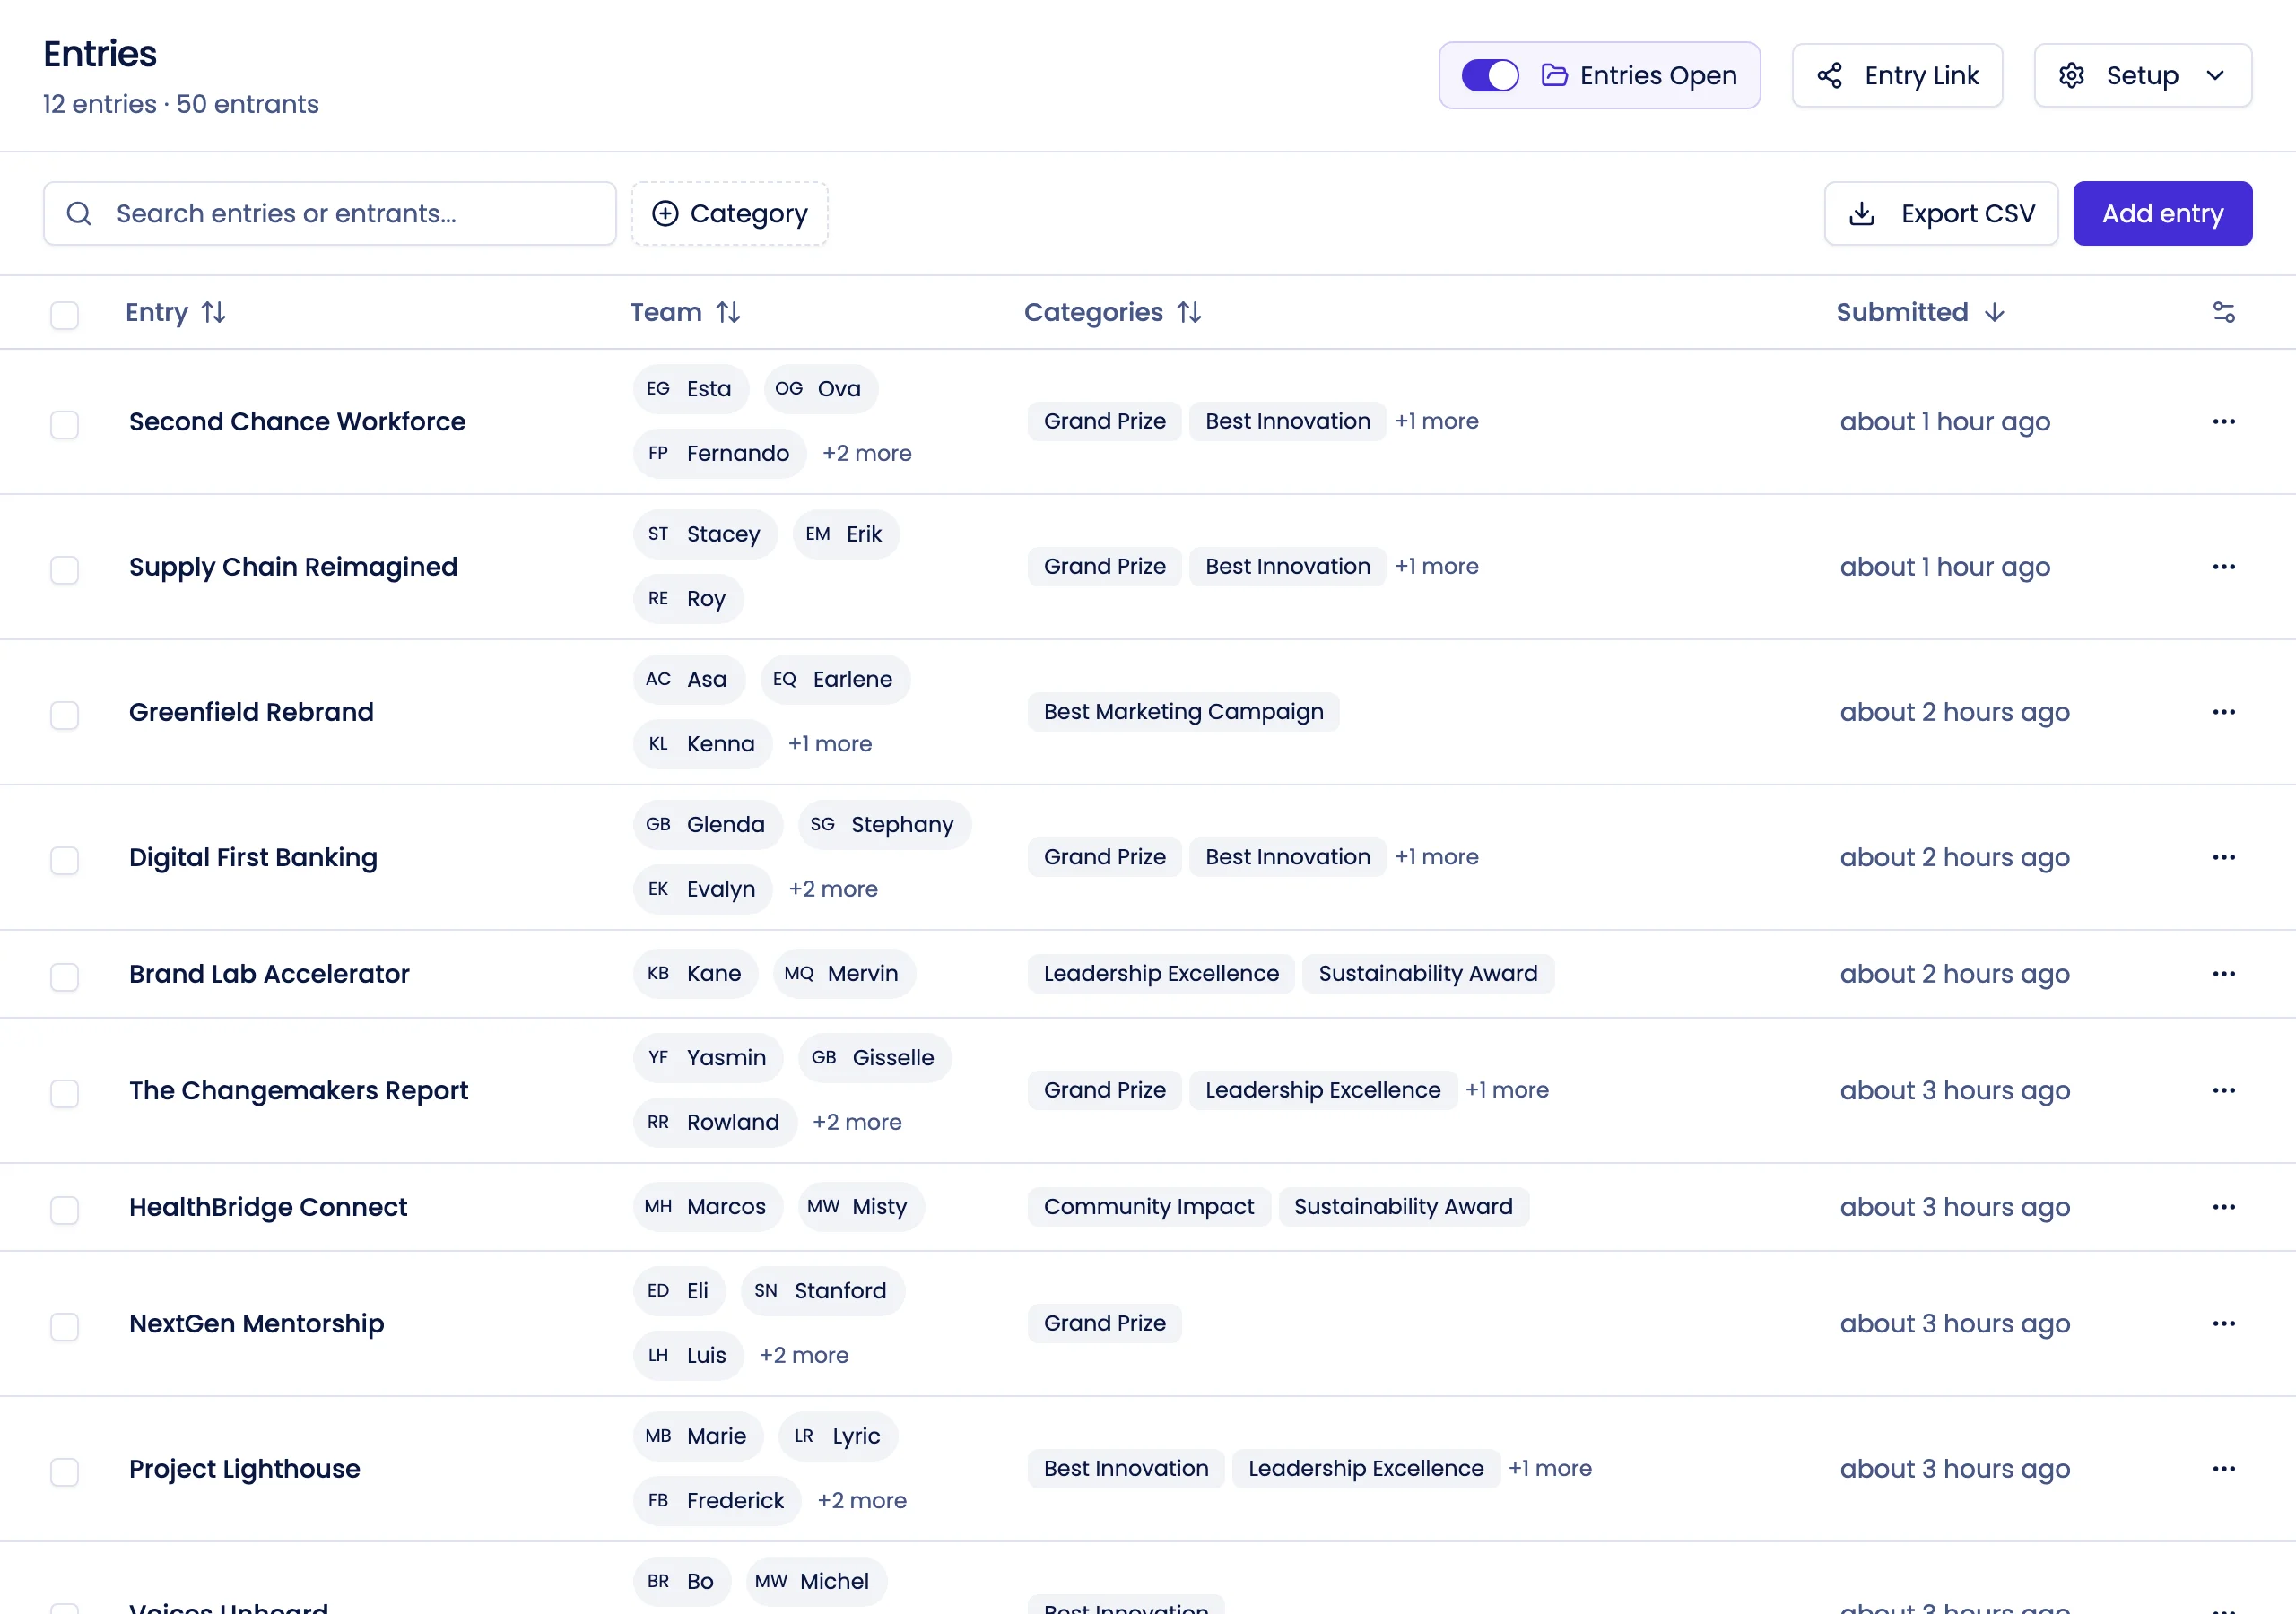2296x1614 pixels.
Task: Toggle Entries Open switch off
Action: pos(1489,75)
